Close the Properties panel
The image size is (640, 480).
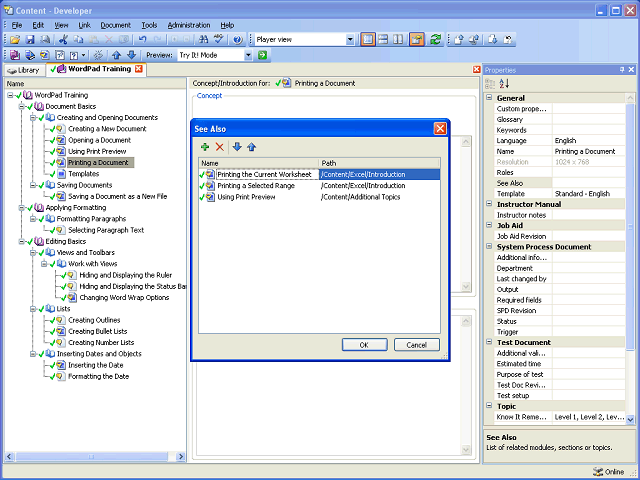pos(631,70)
